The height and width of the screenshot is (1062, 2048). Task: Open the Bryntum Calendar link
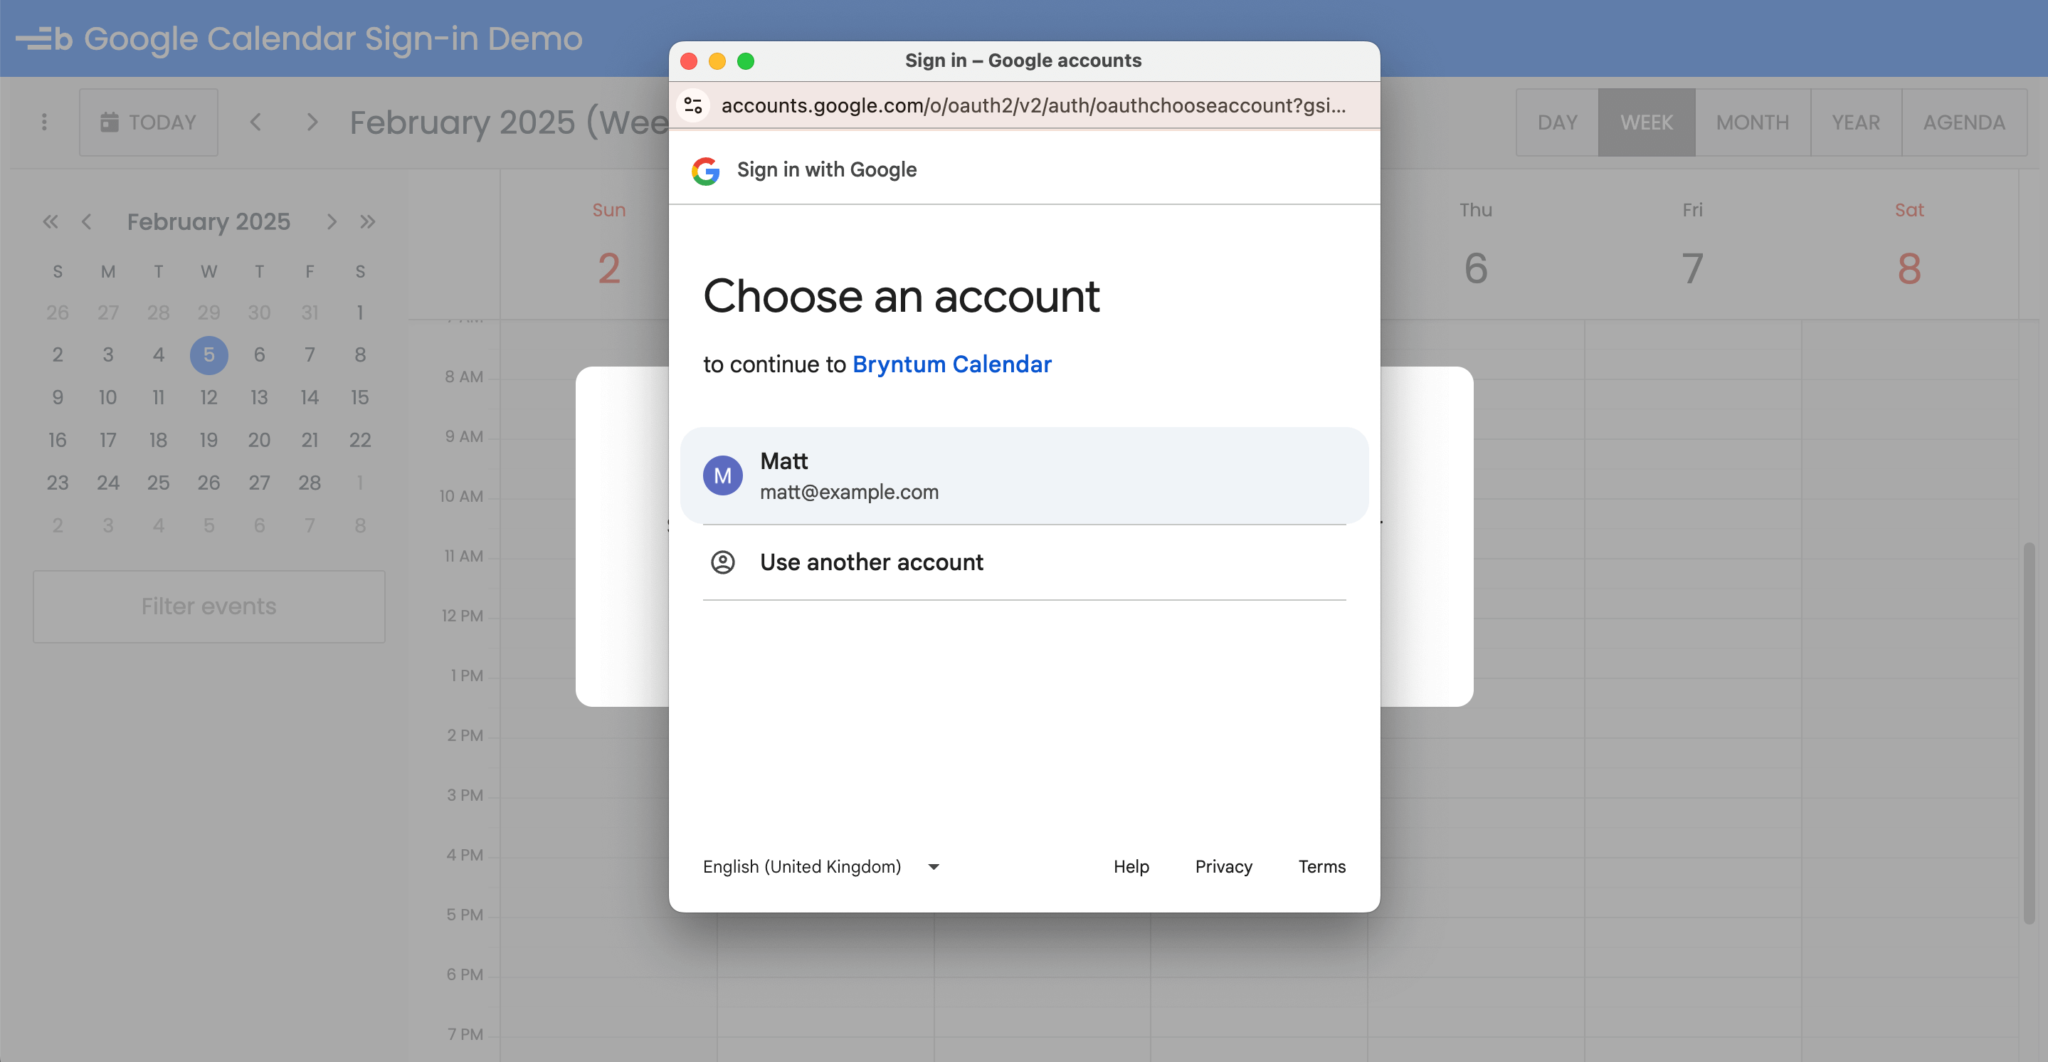pos(951,365)
